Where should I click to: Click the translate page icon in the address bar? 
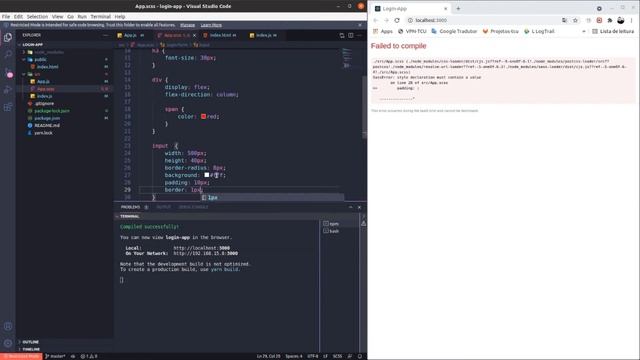tap(564, 20)
